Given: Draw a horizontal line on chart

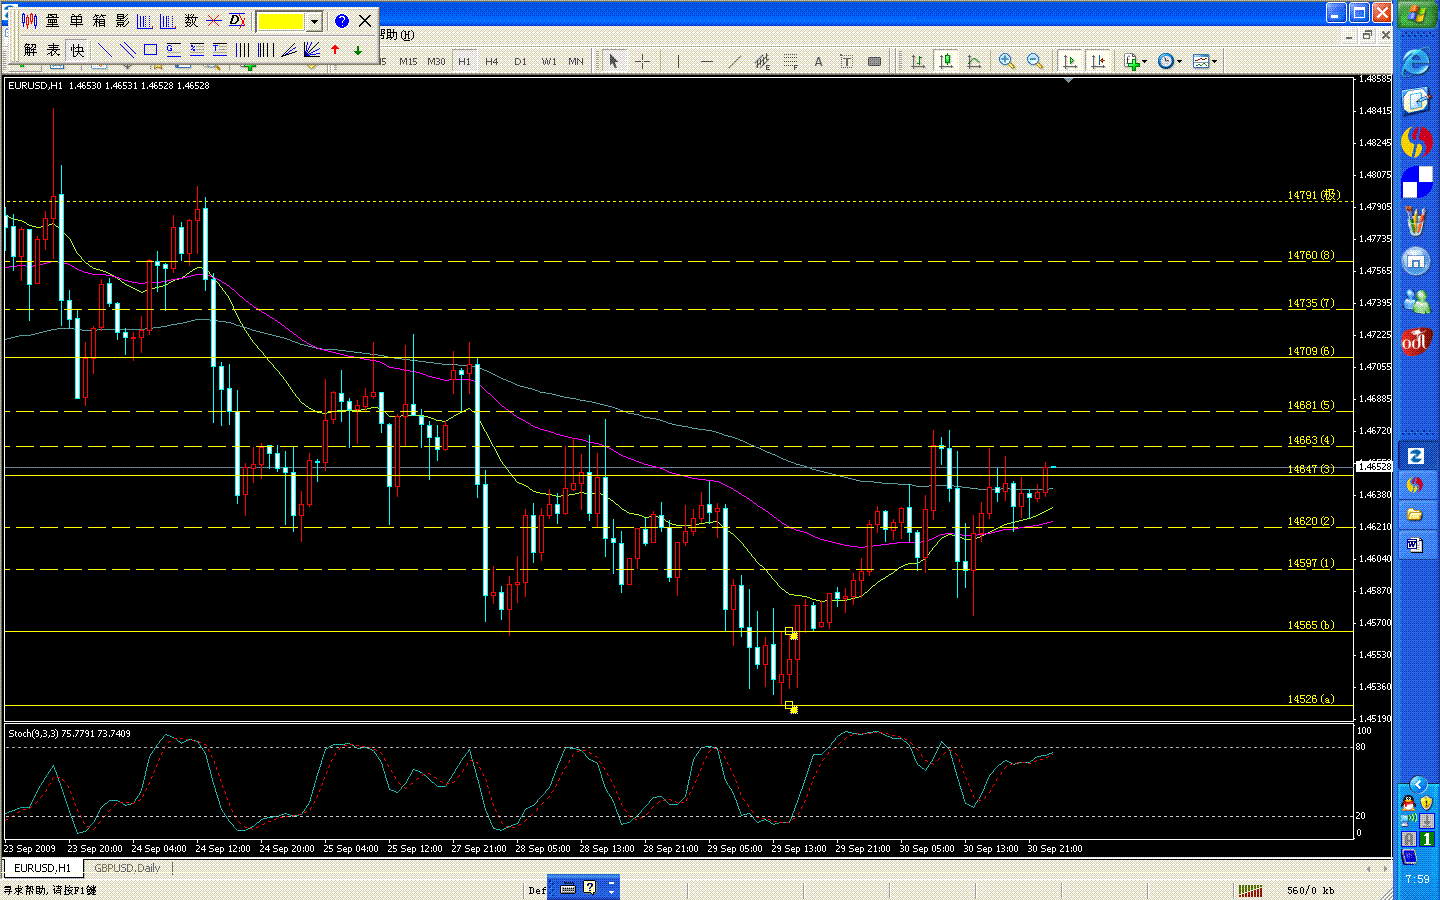Looking at the screenshot, I should point(706,62).
